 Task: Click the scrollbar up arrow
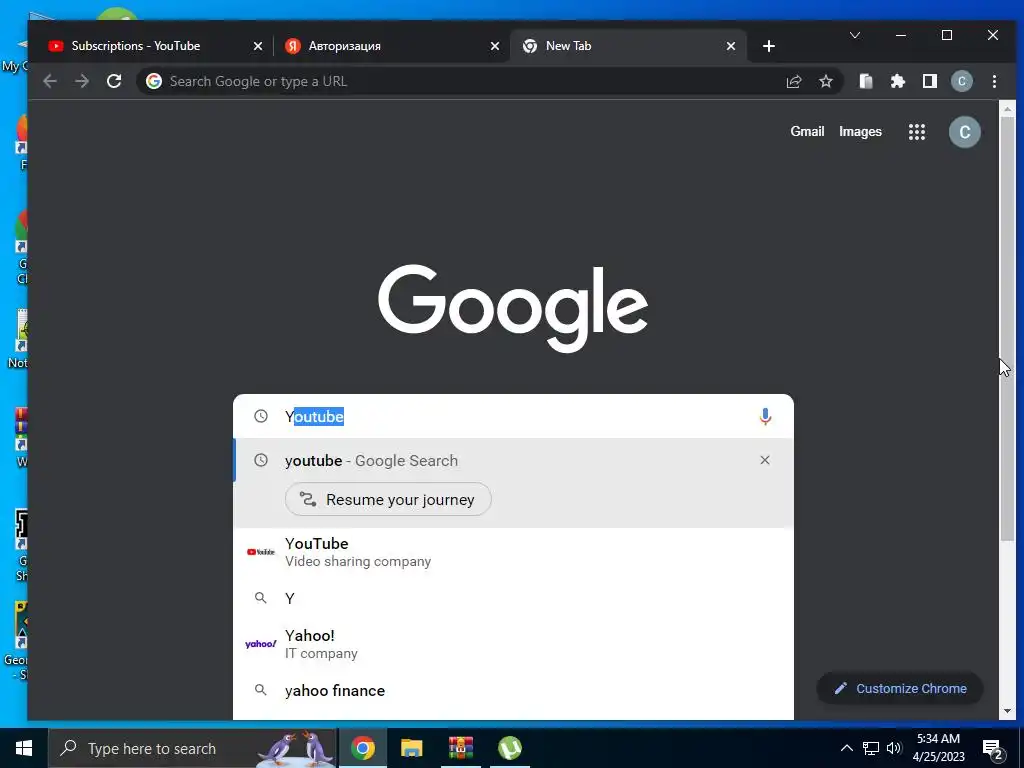coord(1007,109)
